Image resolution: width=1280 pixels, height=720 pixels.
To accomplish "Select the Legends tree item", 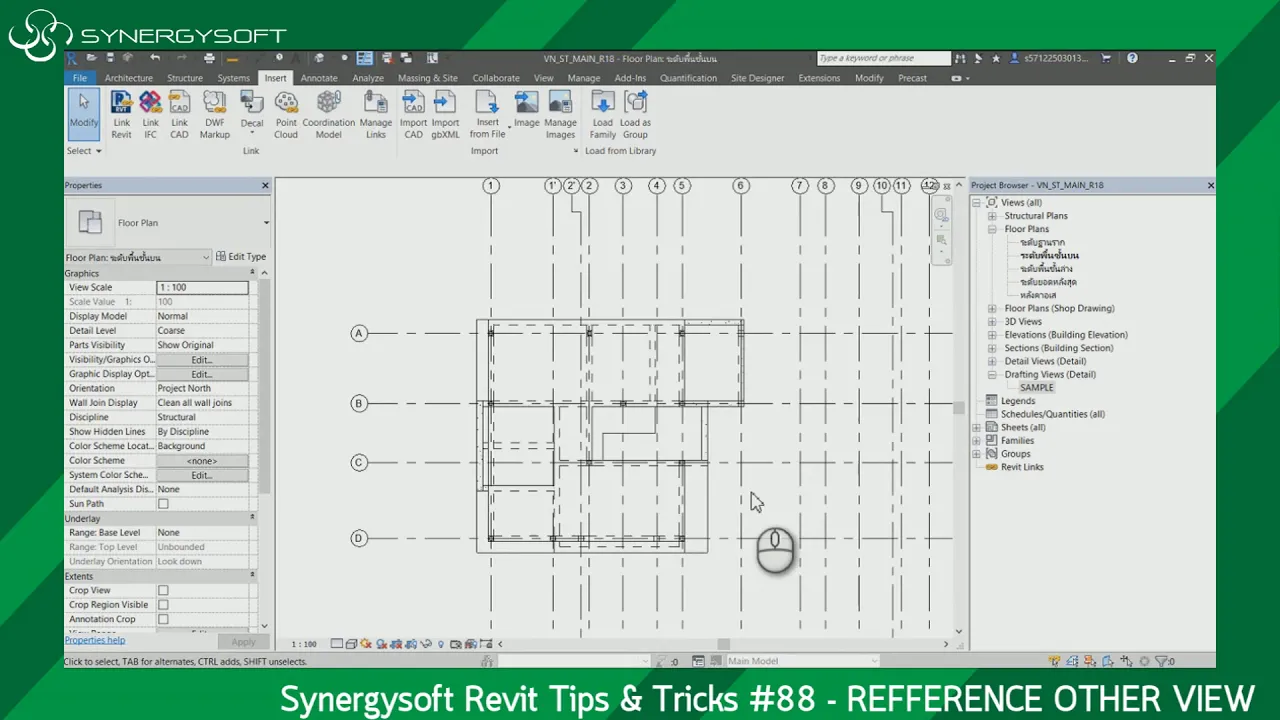I will 1018,401.
